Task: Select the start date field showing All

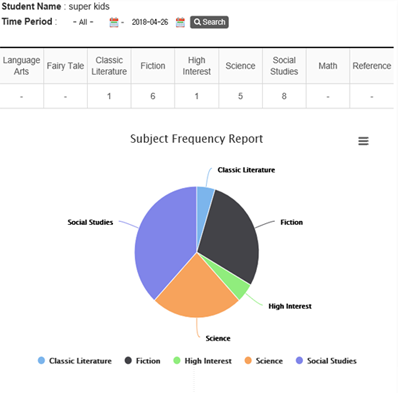Action: click(x=83, y=22)
